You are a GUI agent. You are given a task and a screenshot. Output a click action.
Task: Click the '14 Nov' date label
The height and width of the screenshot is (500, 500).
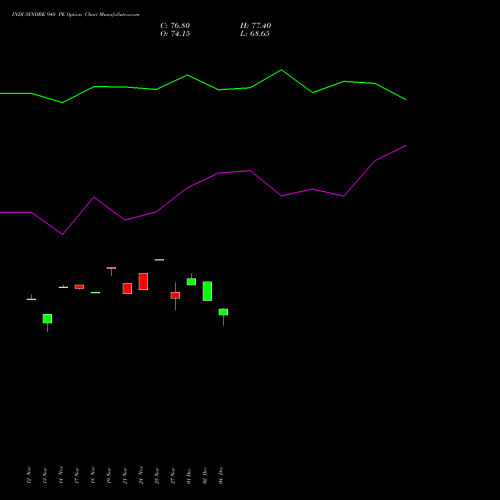[61, 475]
